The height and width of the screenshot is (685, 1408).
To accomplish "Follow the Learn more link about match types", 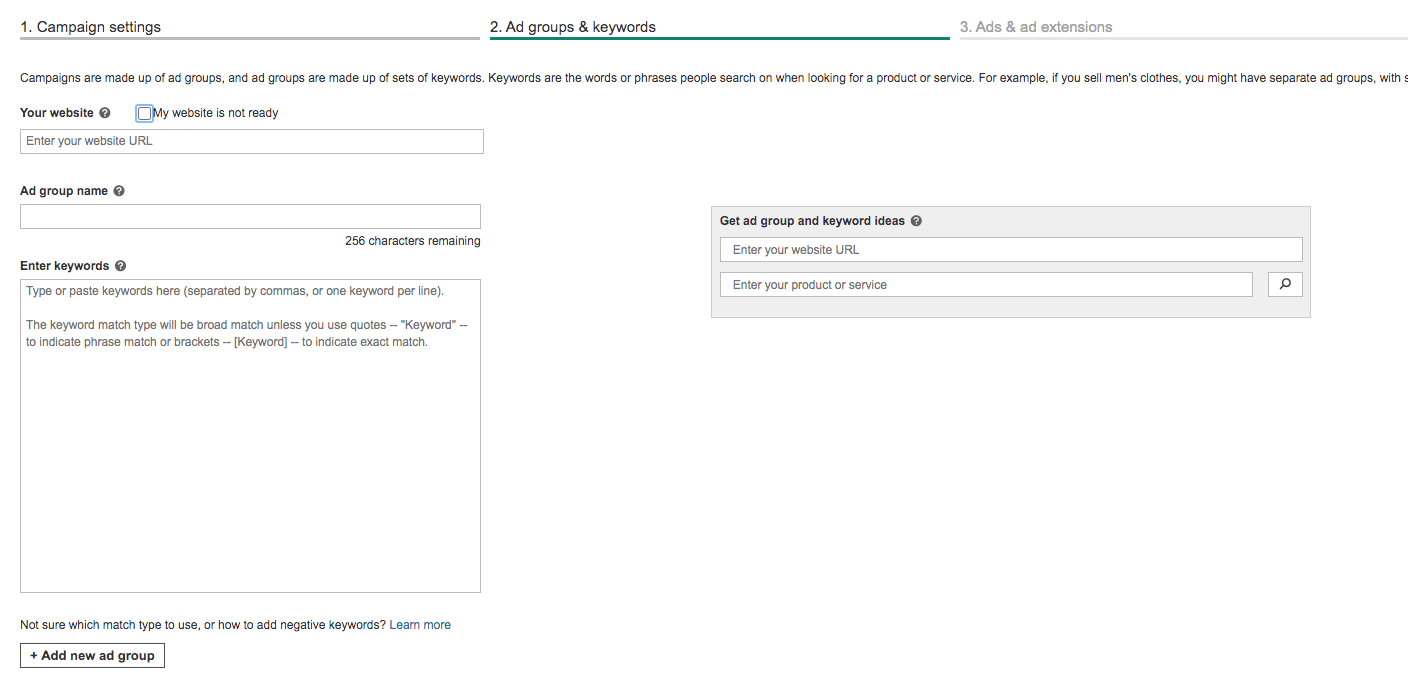I will tap(420, 625).
